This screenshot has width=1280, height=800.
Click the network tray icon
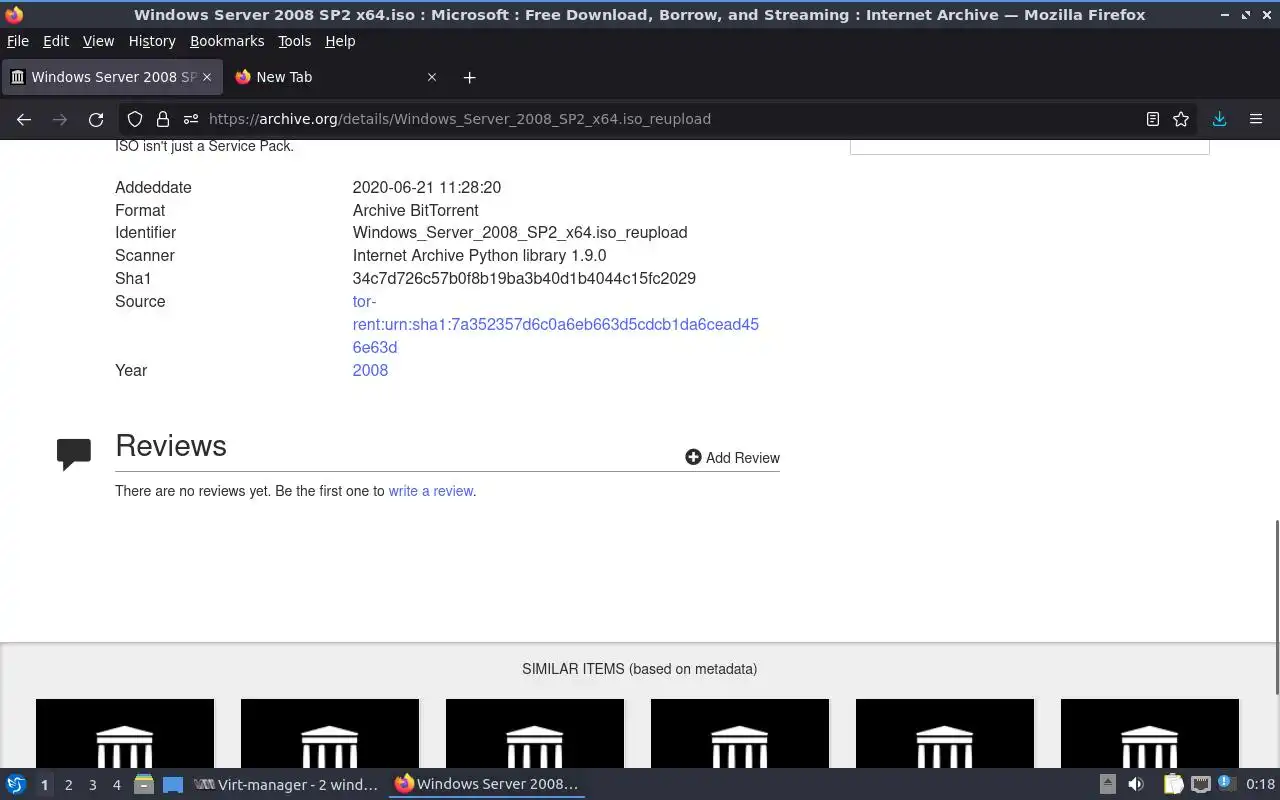point(1201,784)
